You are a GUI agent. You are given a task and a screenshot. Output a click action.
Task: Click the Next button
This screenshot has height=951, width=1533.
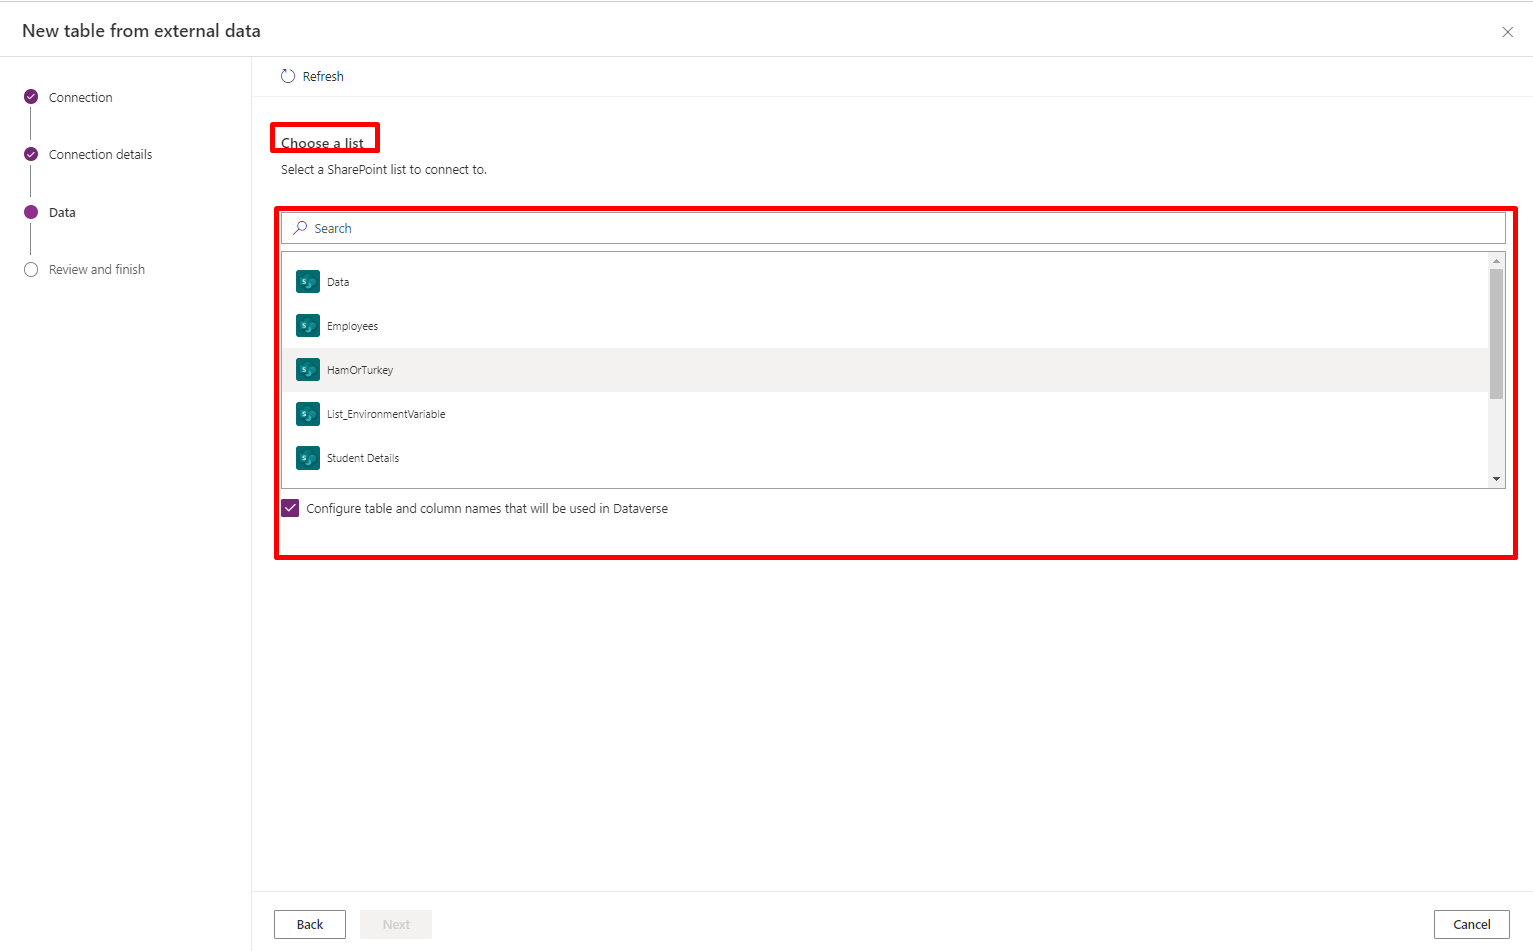pyautogui.click(x=396, y=924)
